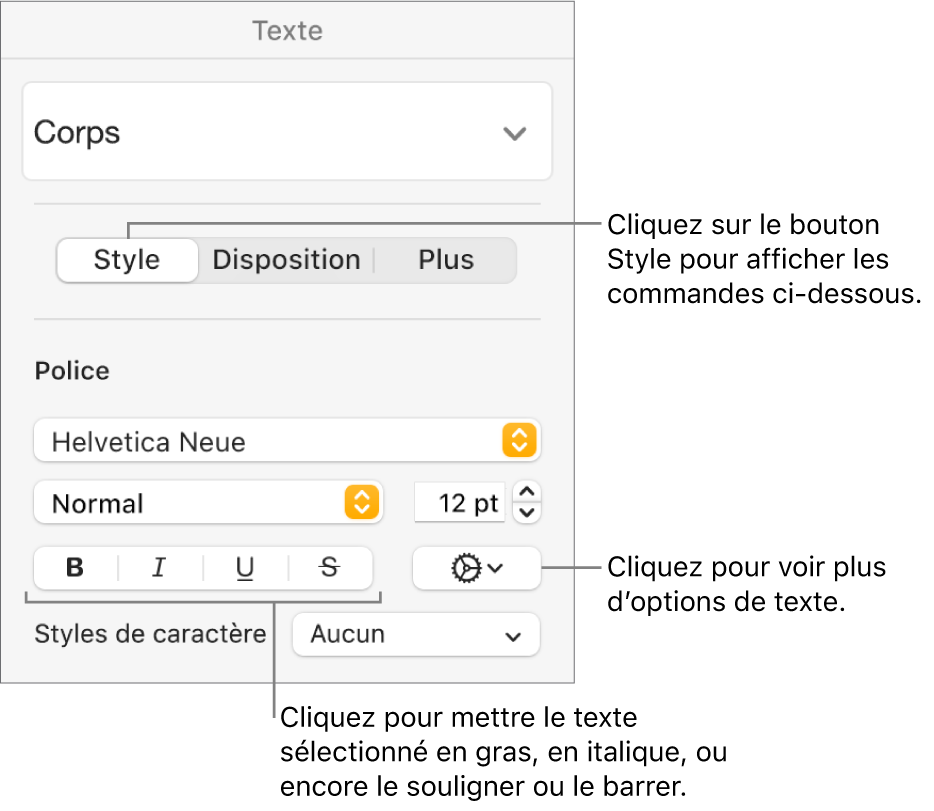The height and width of the screenshot is (811, 934).
Task: Switch to the Style tab
Action: click(x=127, y=260)
